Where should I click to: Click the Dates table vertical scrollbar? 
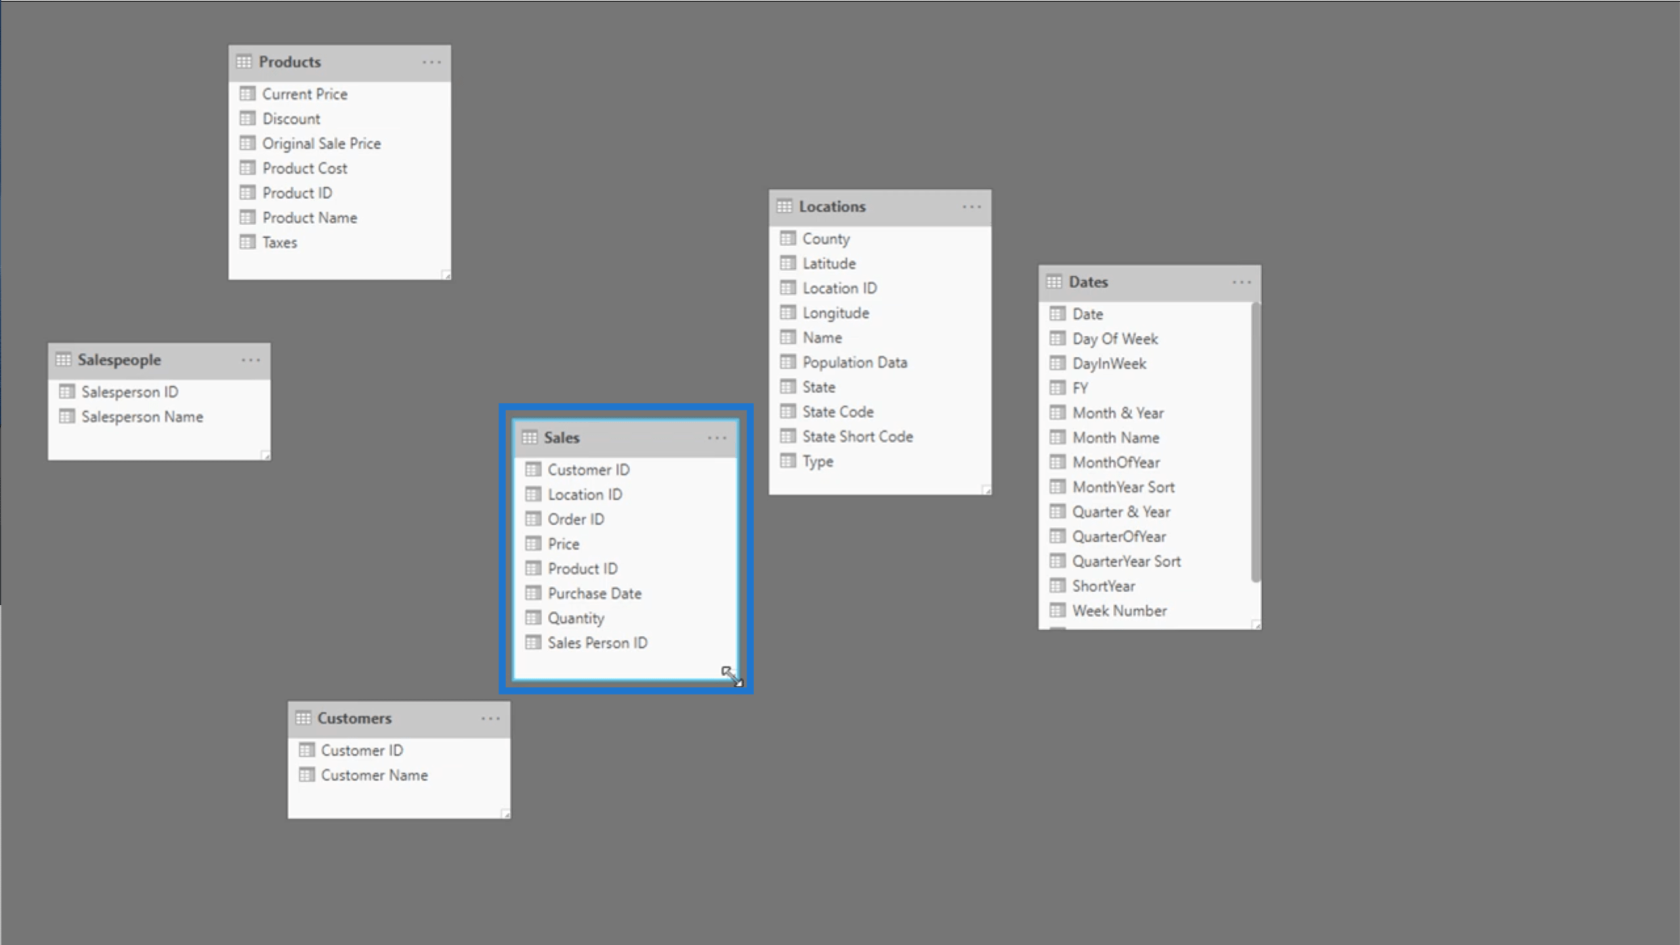click(1256, 442)
